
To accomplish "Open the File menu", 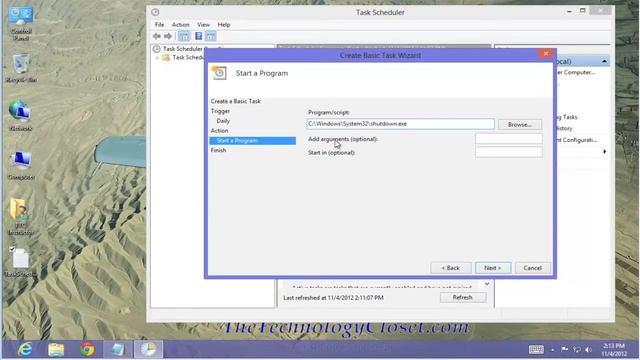I will point(159,24).
